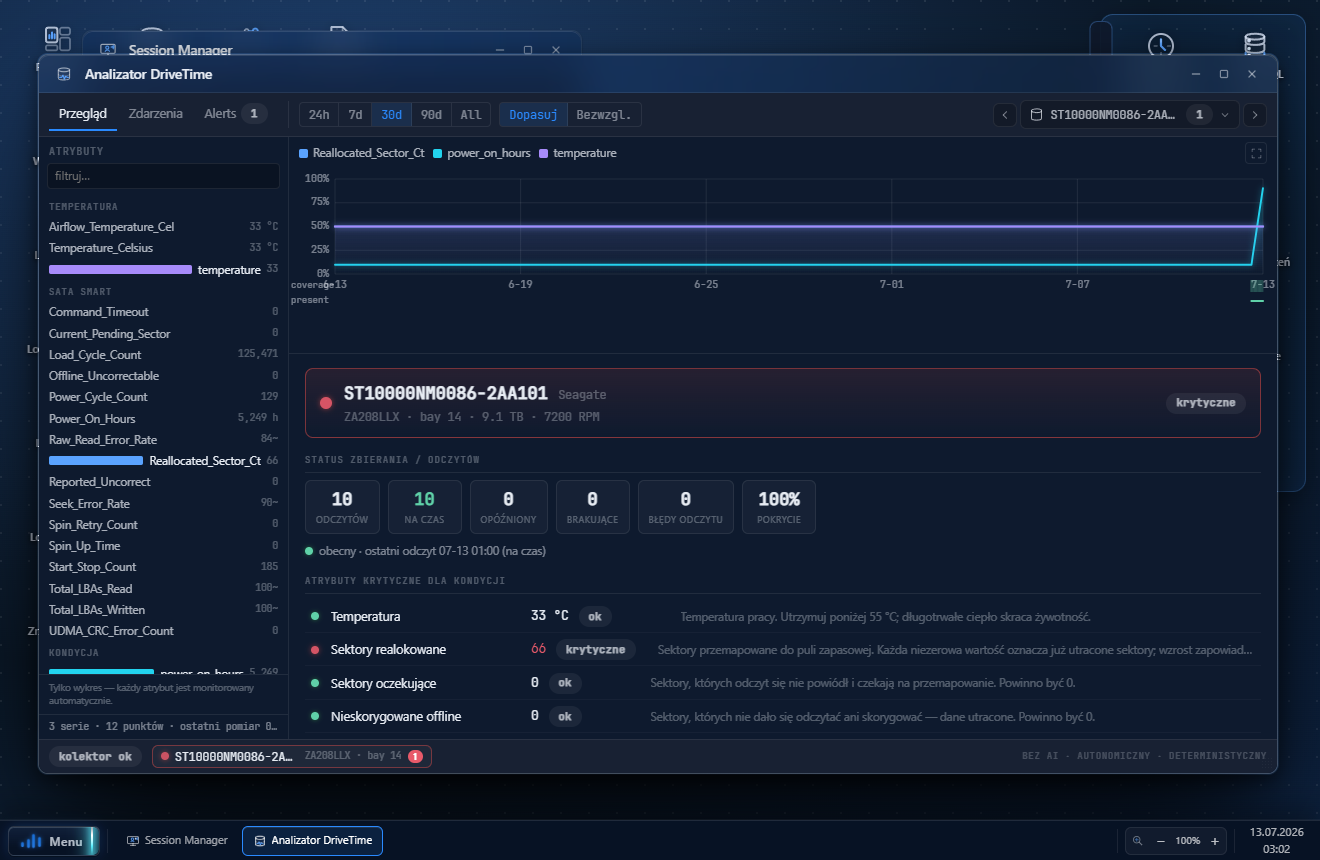The width and height of the screenshot is (1320, 860).
Task: Click the 7-13 marker on the chart axis
Action: pyautogui.click(x=1262, y=285)
